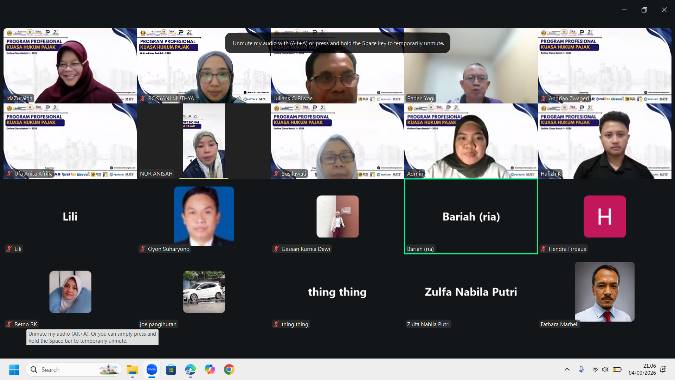Click the muted mic icon on Lili's tile
Screen dimensions: 675x380
coord(9,249)
